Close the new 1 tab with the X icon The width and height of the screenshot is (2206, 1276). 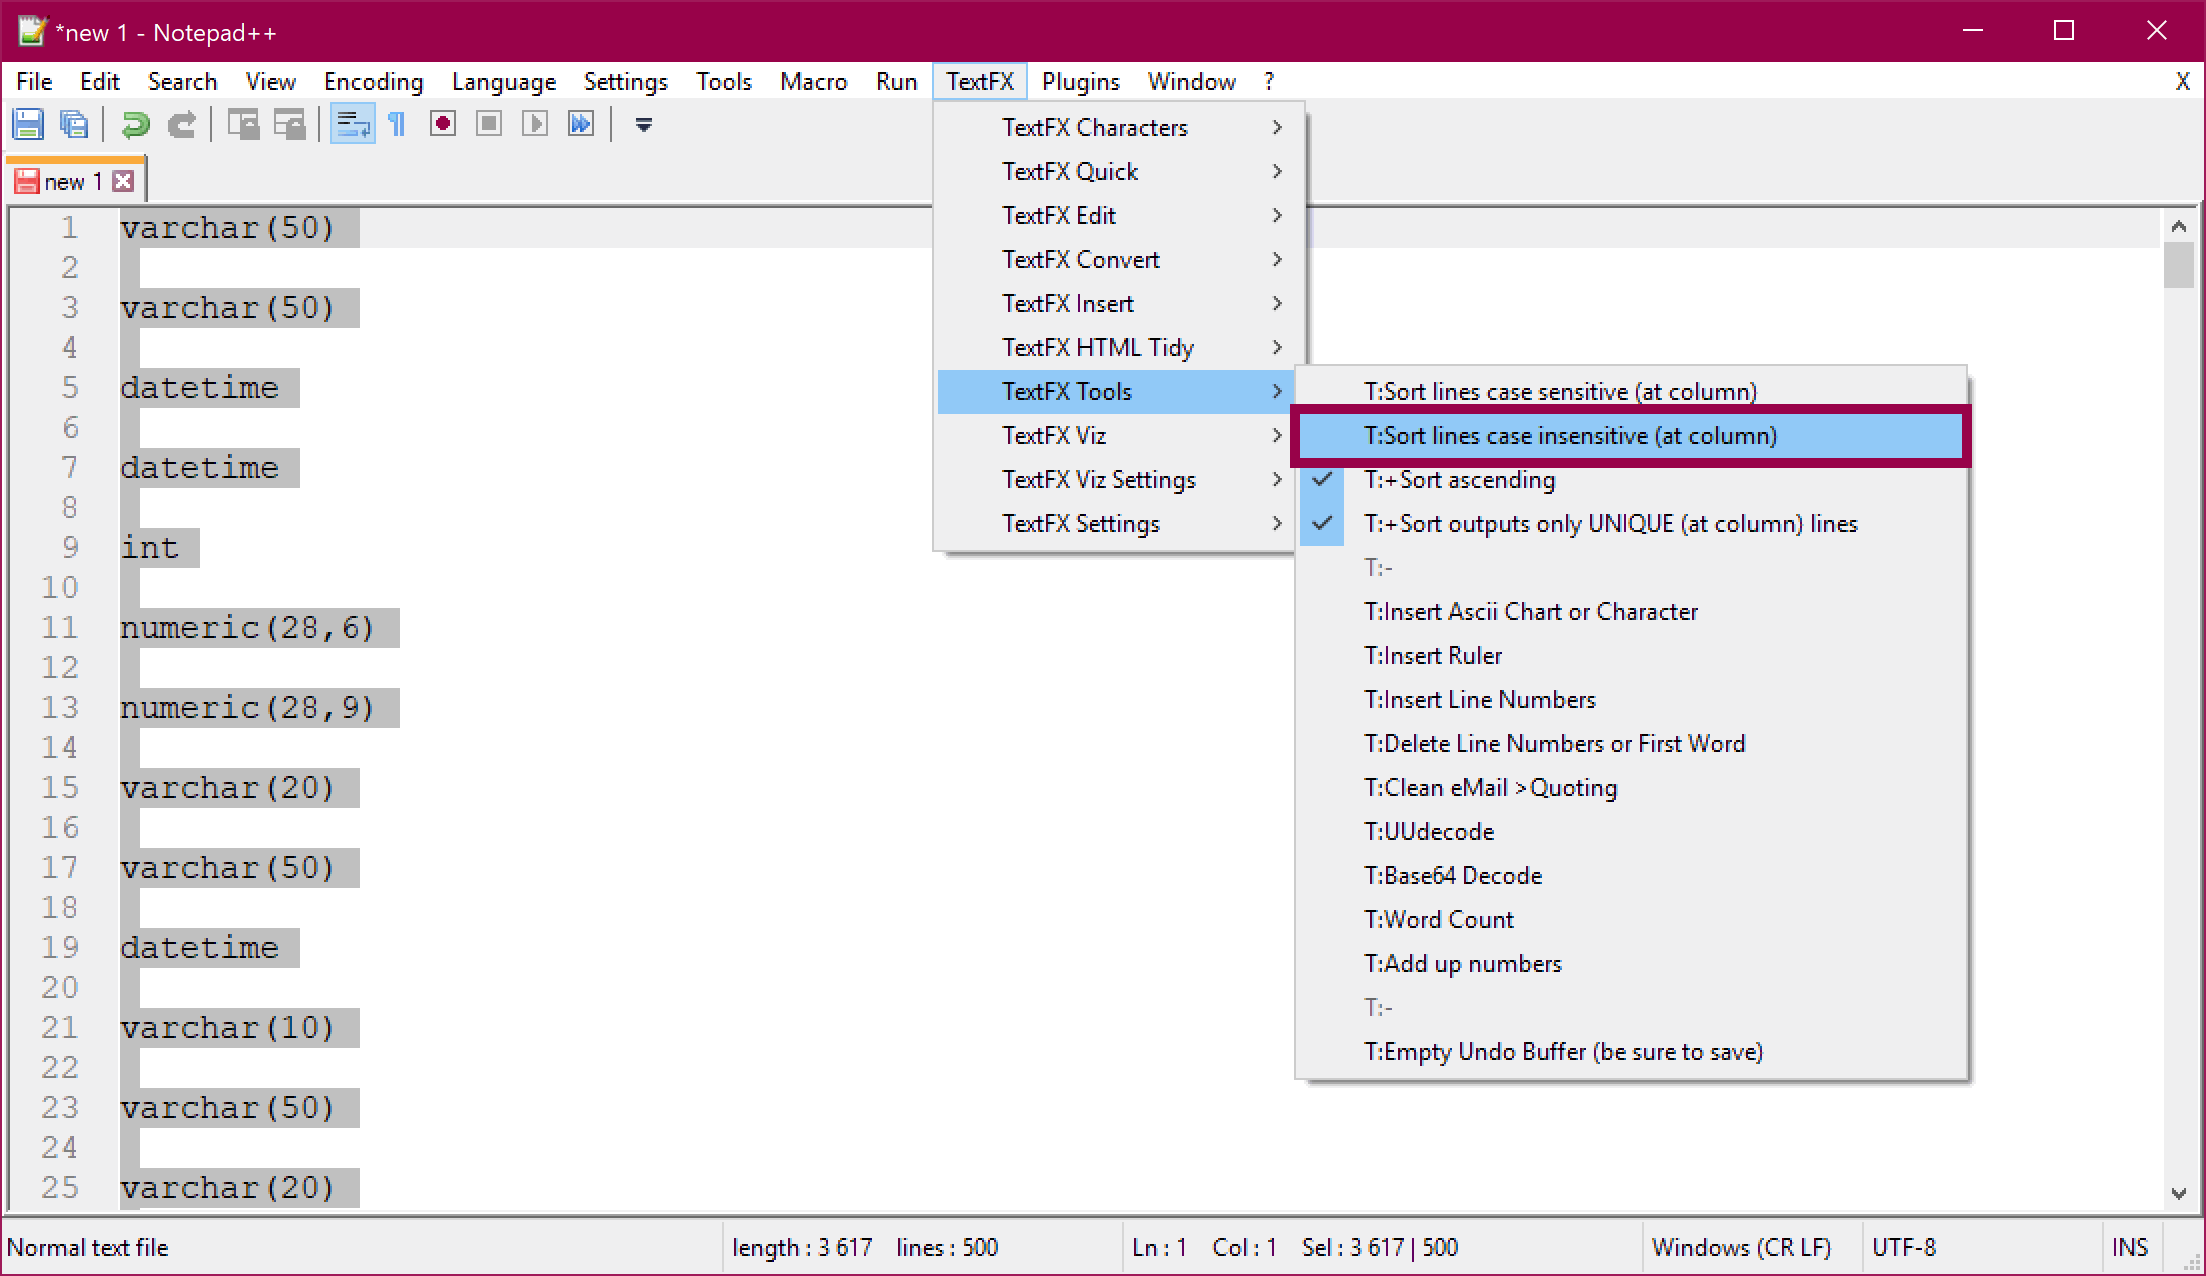pyautogui.click(x=124, y=181)
